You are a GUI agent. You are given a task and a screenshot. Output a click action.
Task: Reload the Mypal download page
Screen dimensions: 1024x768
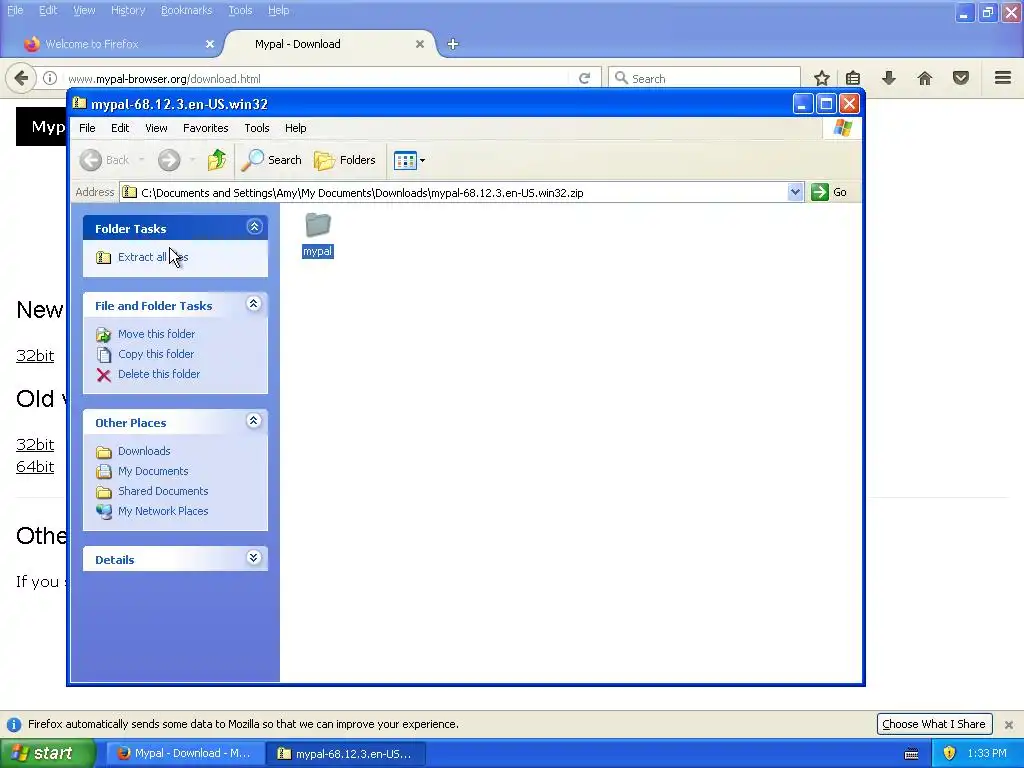click(584, 78)
